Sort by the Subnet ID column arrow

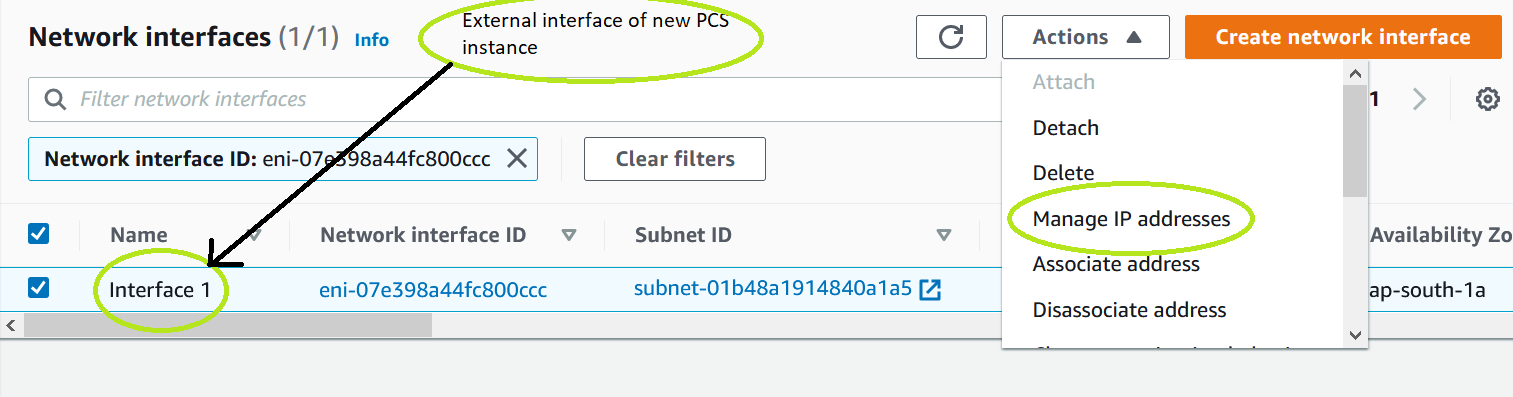[x=943, y=236]
